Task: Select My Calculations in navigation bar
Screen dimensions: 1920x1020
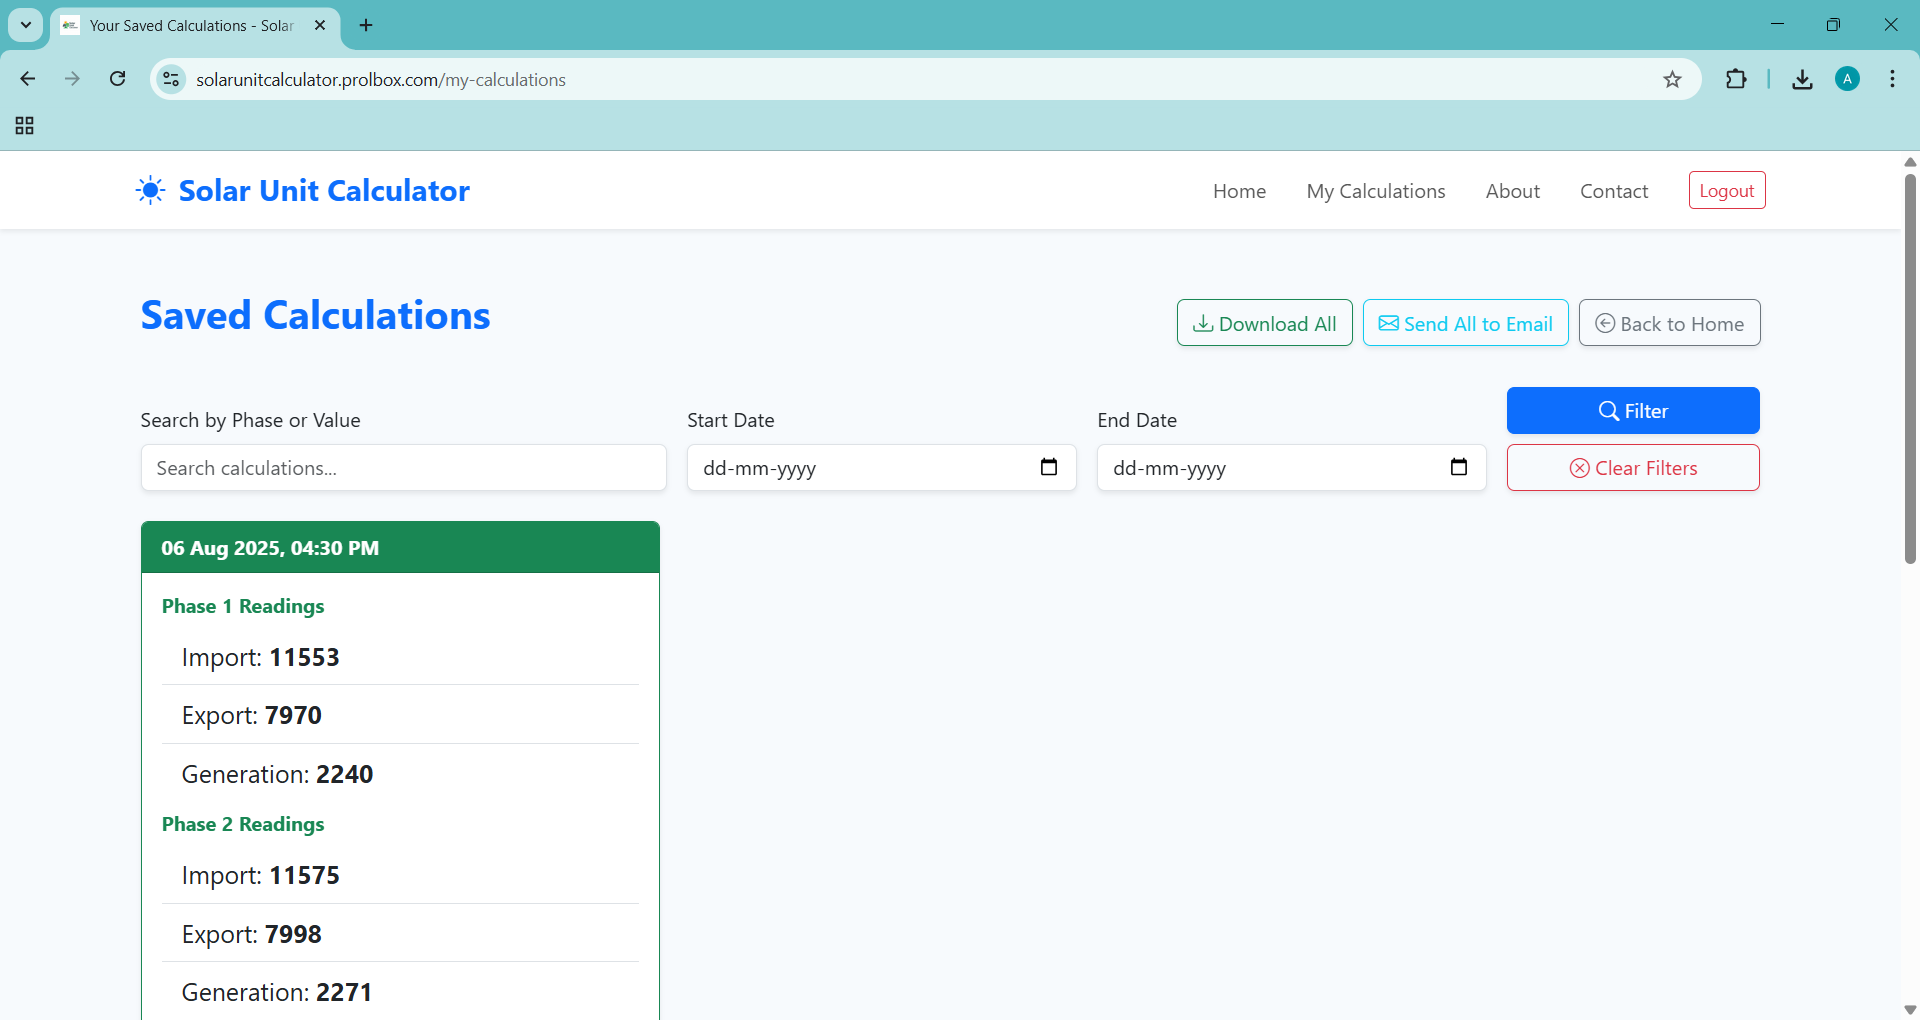Action: [1375, 191]
